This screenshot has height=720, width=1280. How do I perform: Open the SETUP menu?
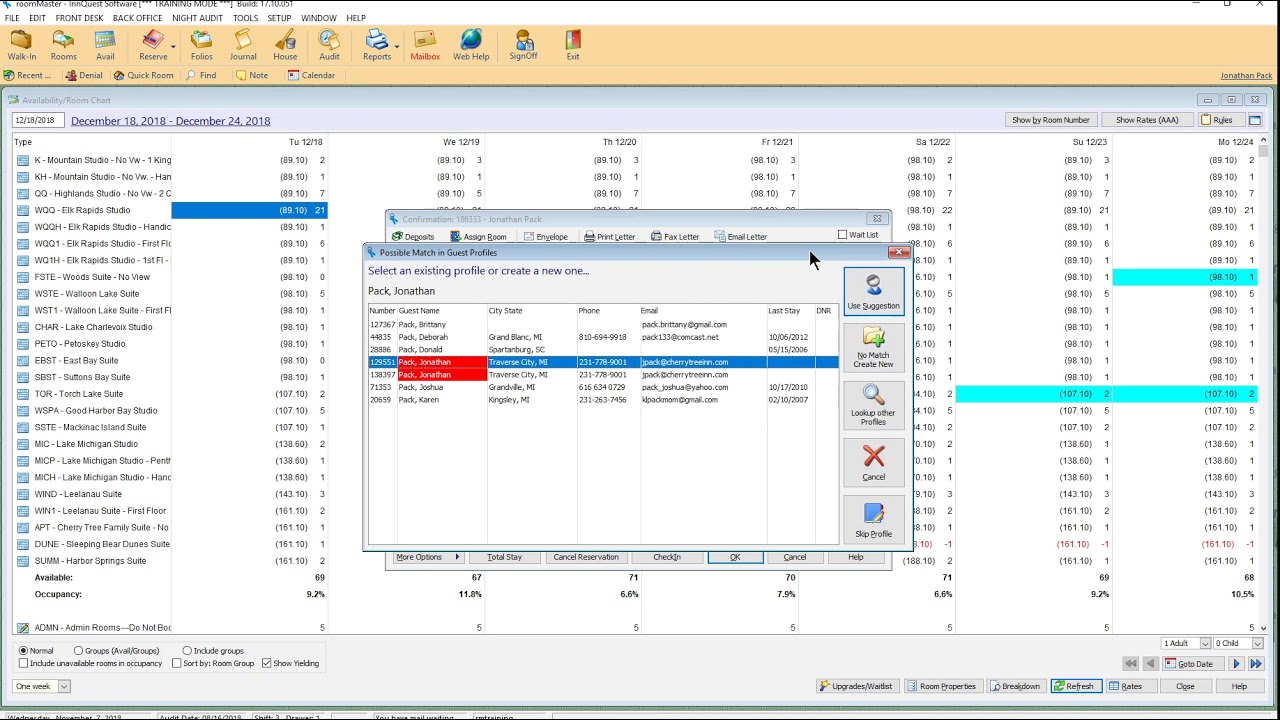click(280, 18)
